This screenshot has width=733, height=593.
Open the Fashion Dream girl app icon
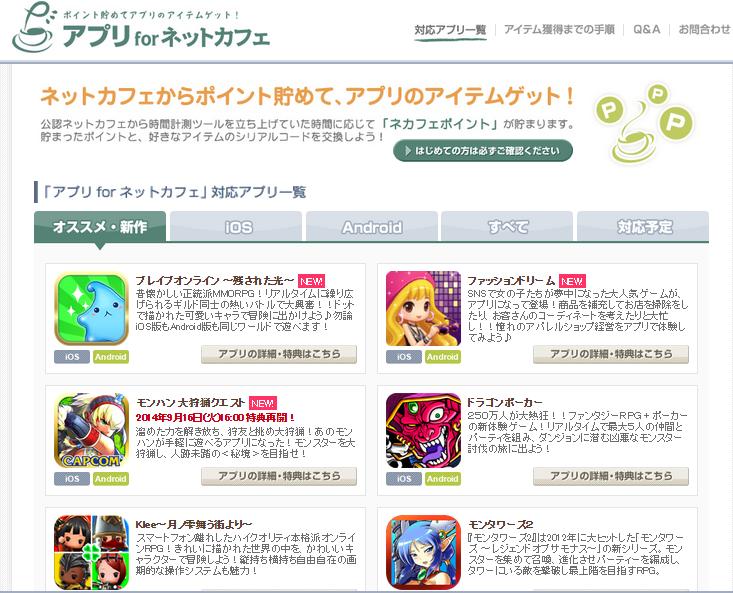pyautogui.click(x=424, y=309)
